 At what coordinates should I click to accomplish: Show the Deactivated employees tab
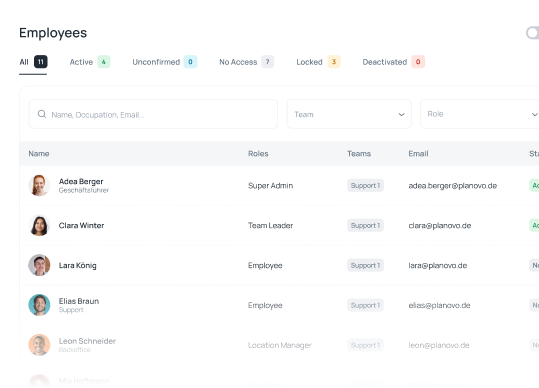pos(394,62)
